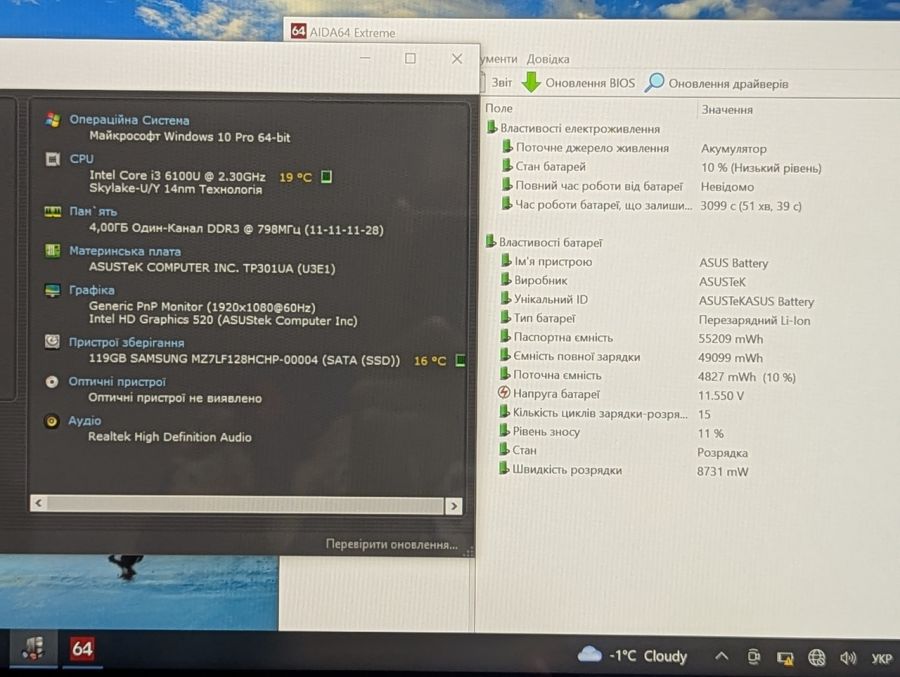Click the memory module icon beside Пам'ять
900x677 pixels.
pyautogui.click(x=53, y=212)
